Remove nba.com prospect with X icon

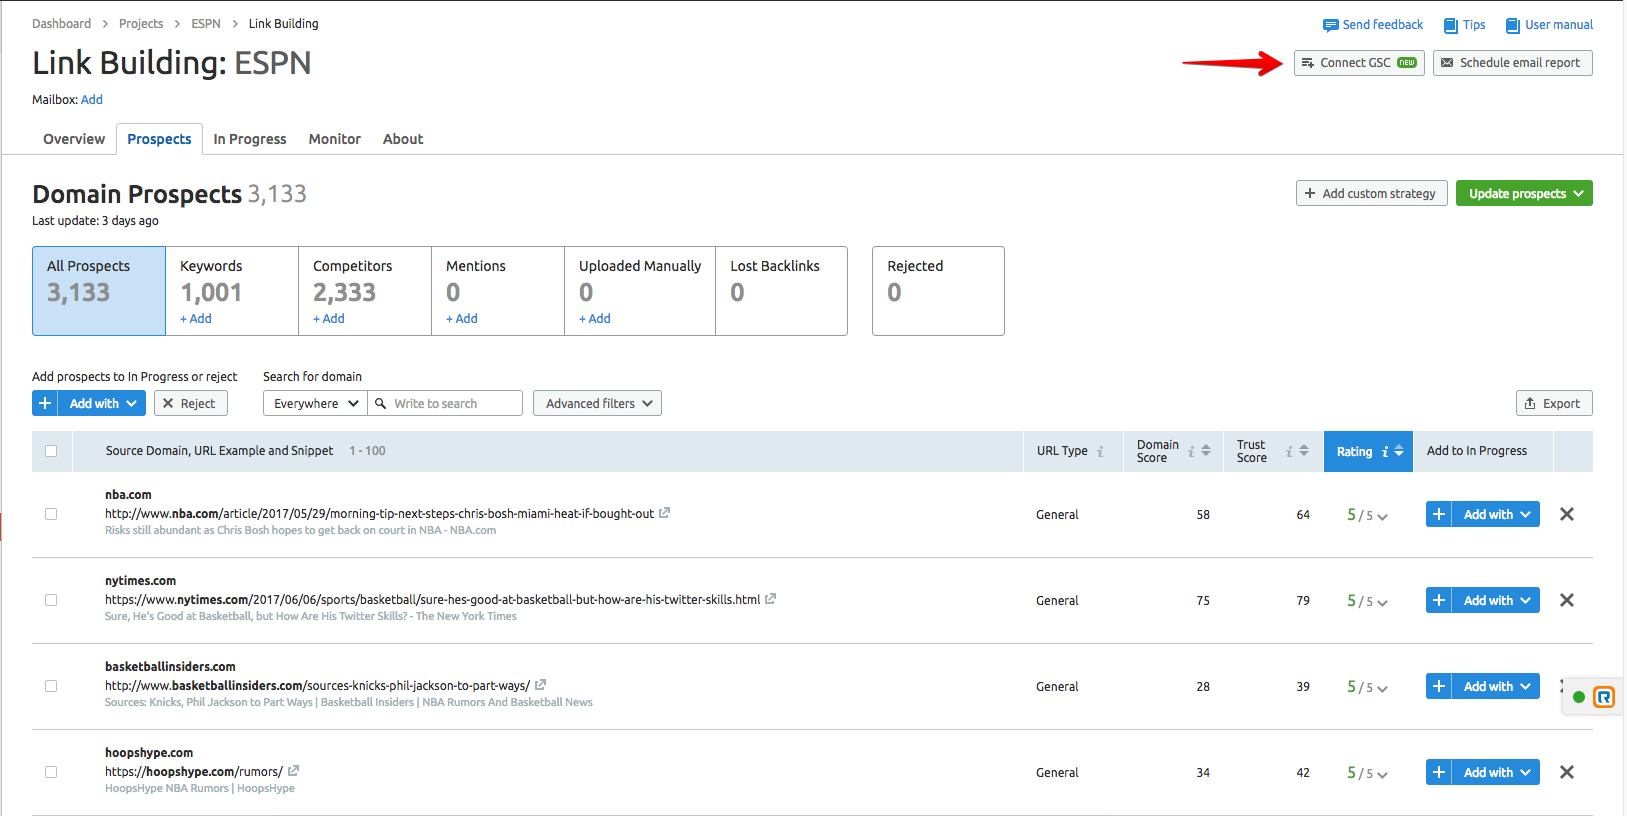(1567, 514)
